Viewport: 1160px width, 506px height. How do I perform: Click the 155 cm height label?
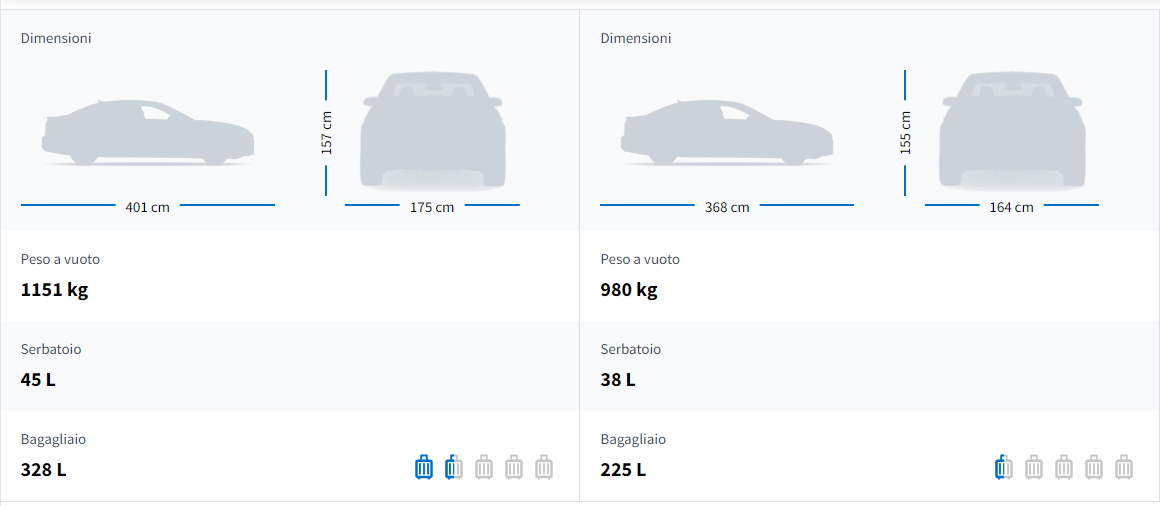[x=906, y=132]
